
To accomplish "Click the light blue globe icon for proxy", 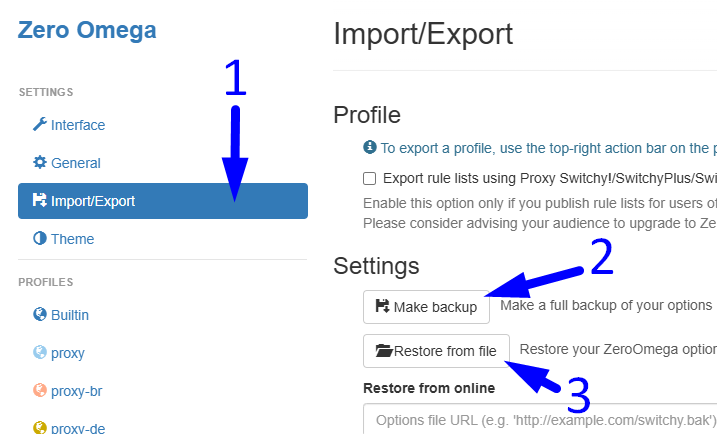I will click(x=40, y=352).
